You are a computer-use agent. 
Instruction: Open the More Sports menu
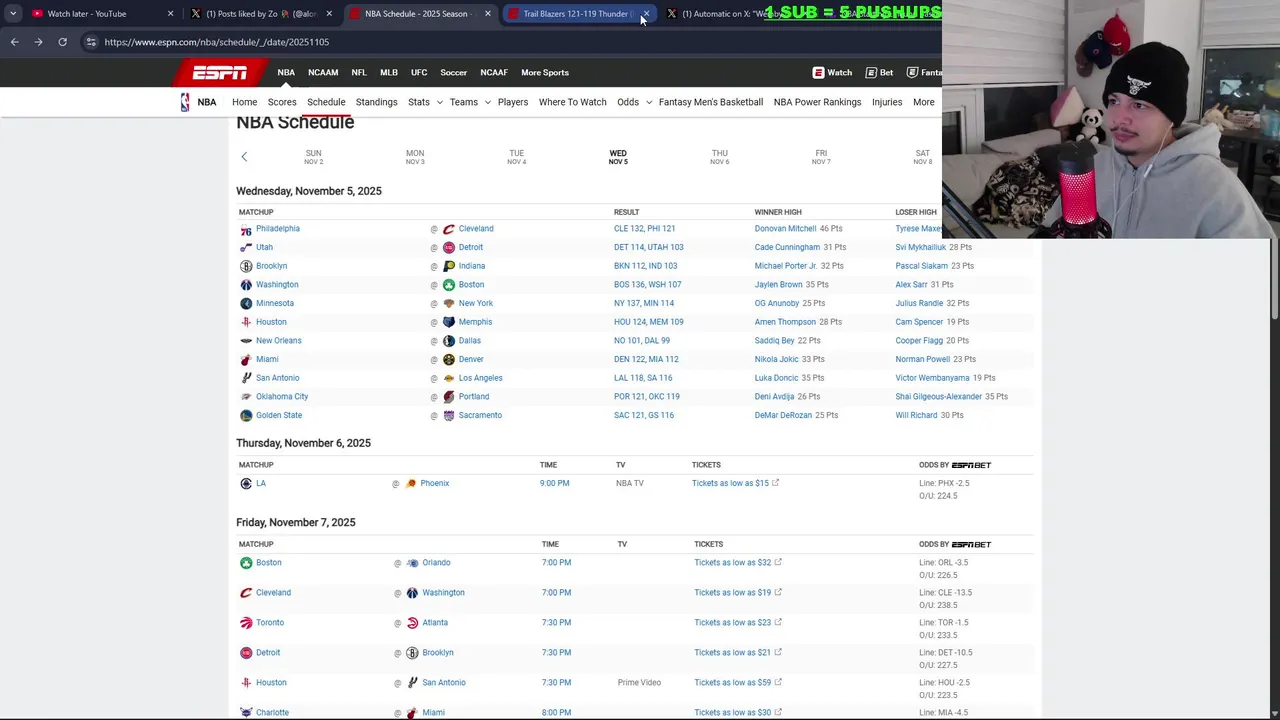545,72
